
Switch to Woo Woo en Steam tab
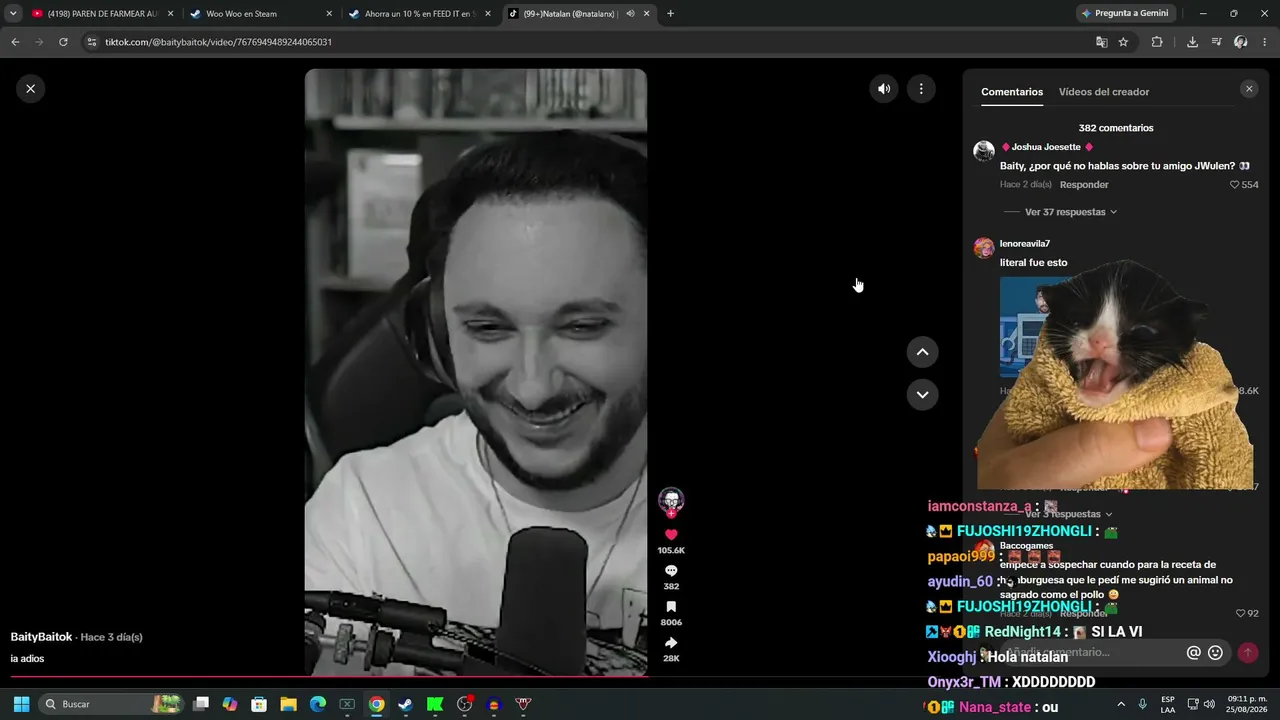(261, 14)
